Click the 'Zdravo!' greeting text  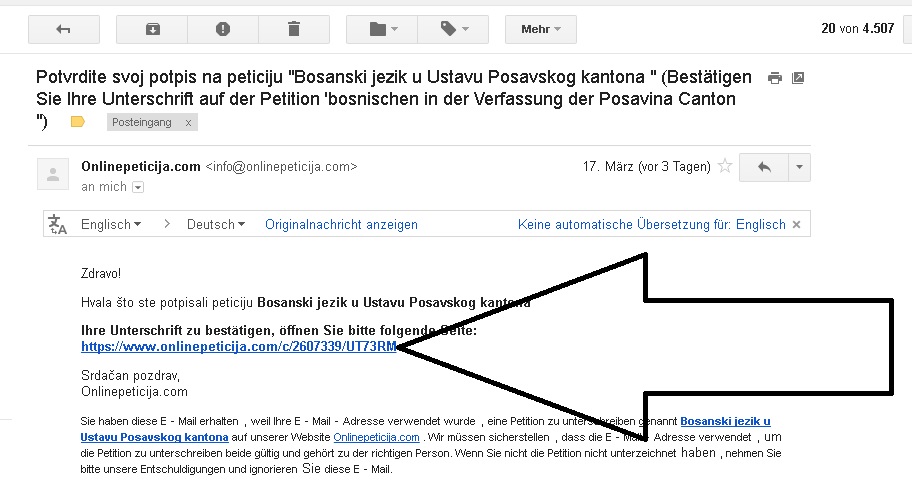[x=101, y=273]
